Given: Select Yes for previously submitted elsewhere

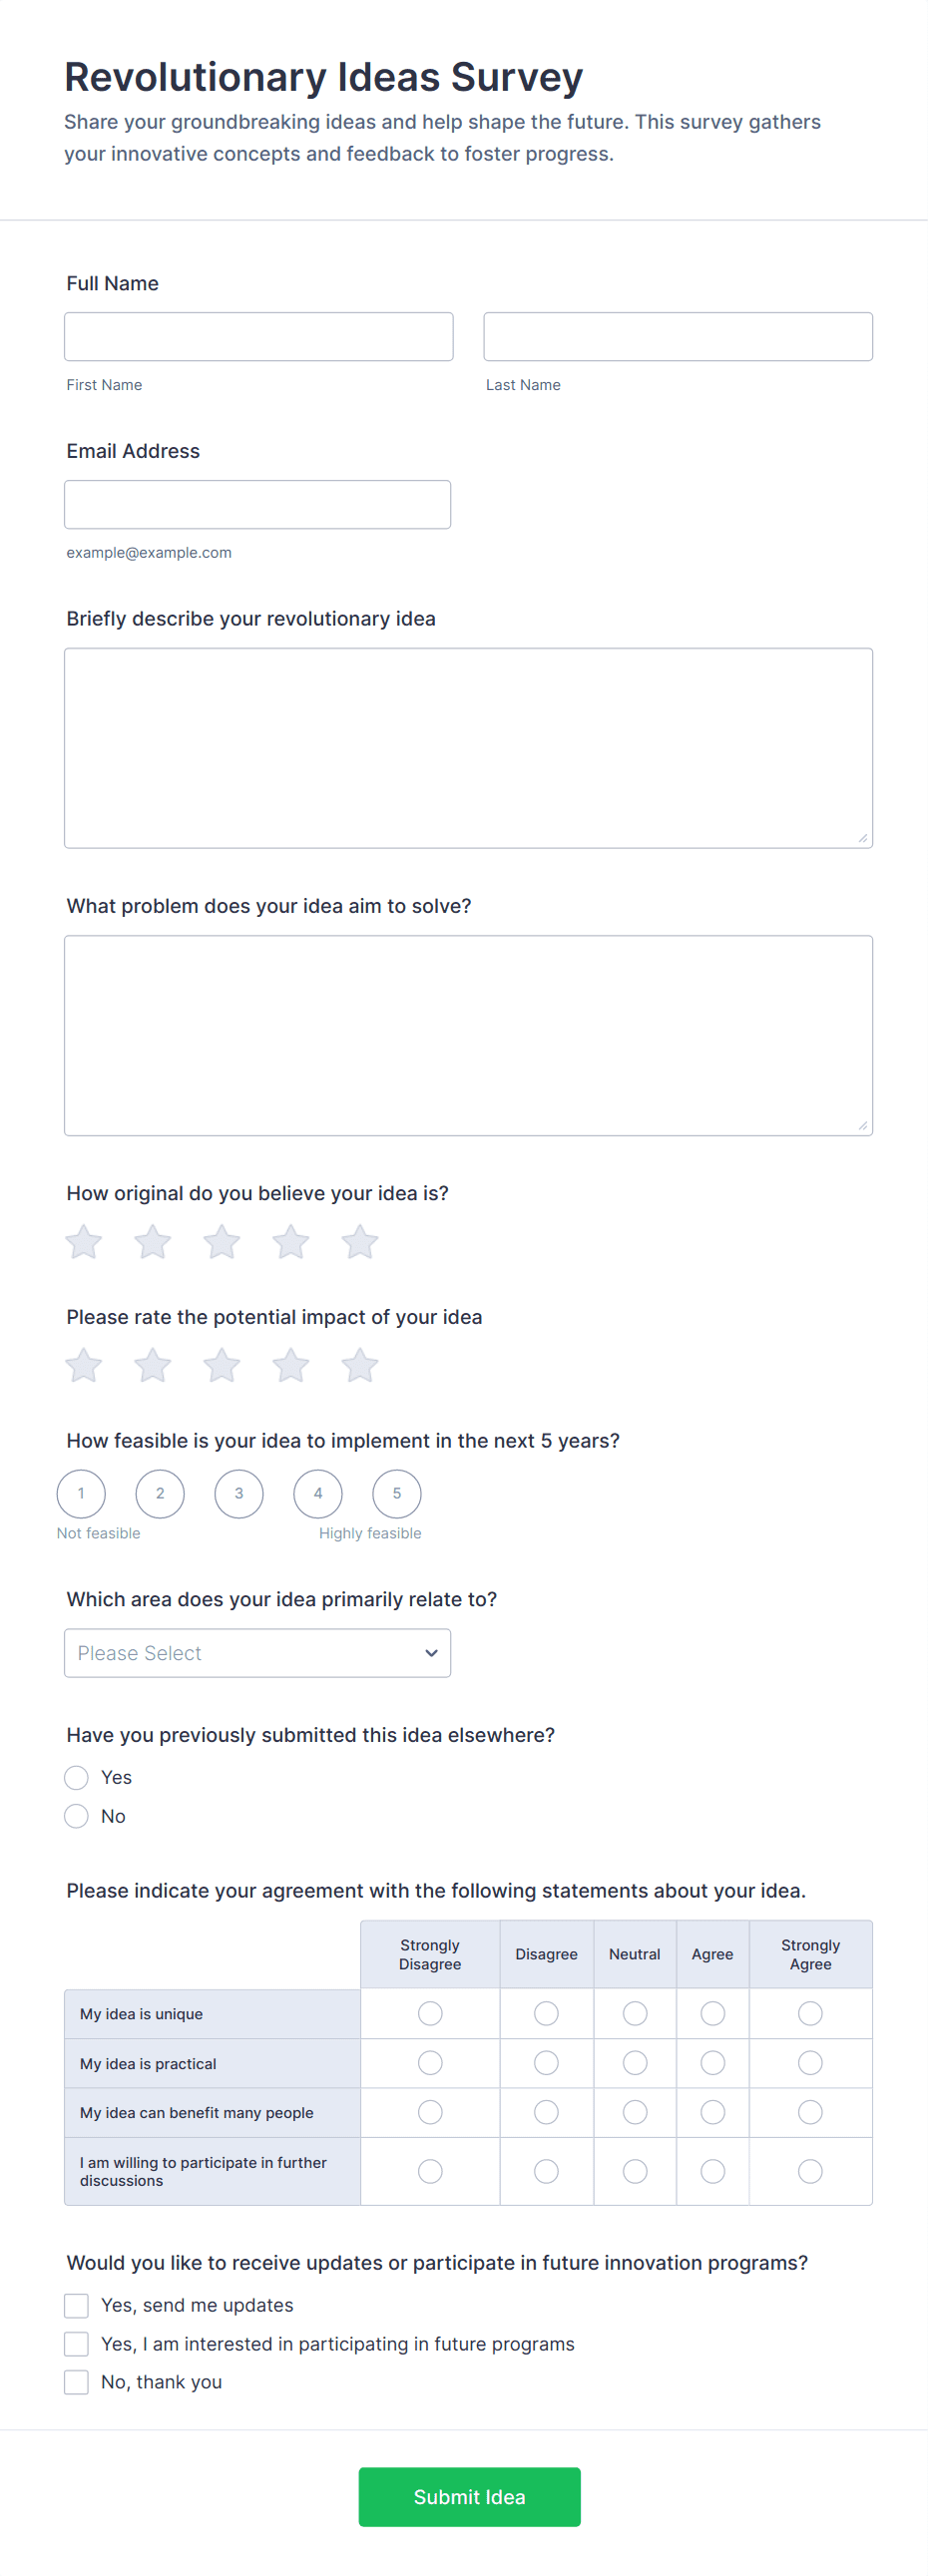Looking at the screenshot, I should (x=77, y=1777).
